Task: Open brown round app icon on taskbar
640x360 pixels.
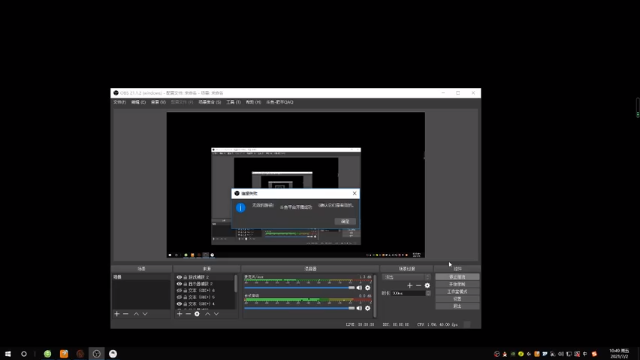Action: tap(80, 354)
